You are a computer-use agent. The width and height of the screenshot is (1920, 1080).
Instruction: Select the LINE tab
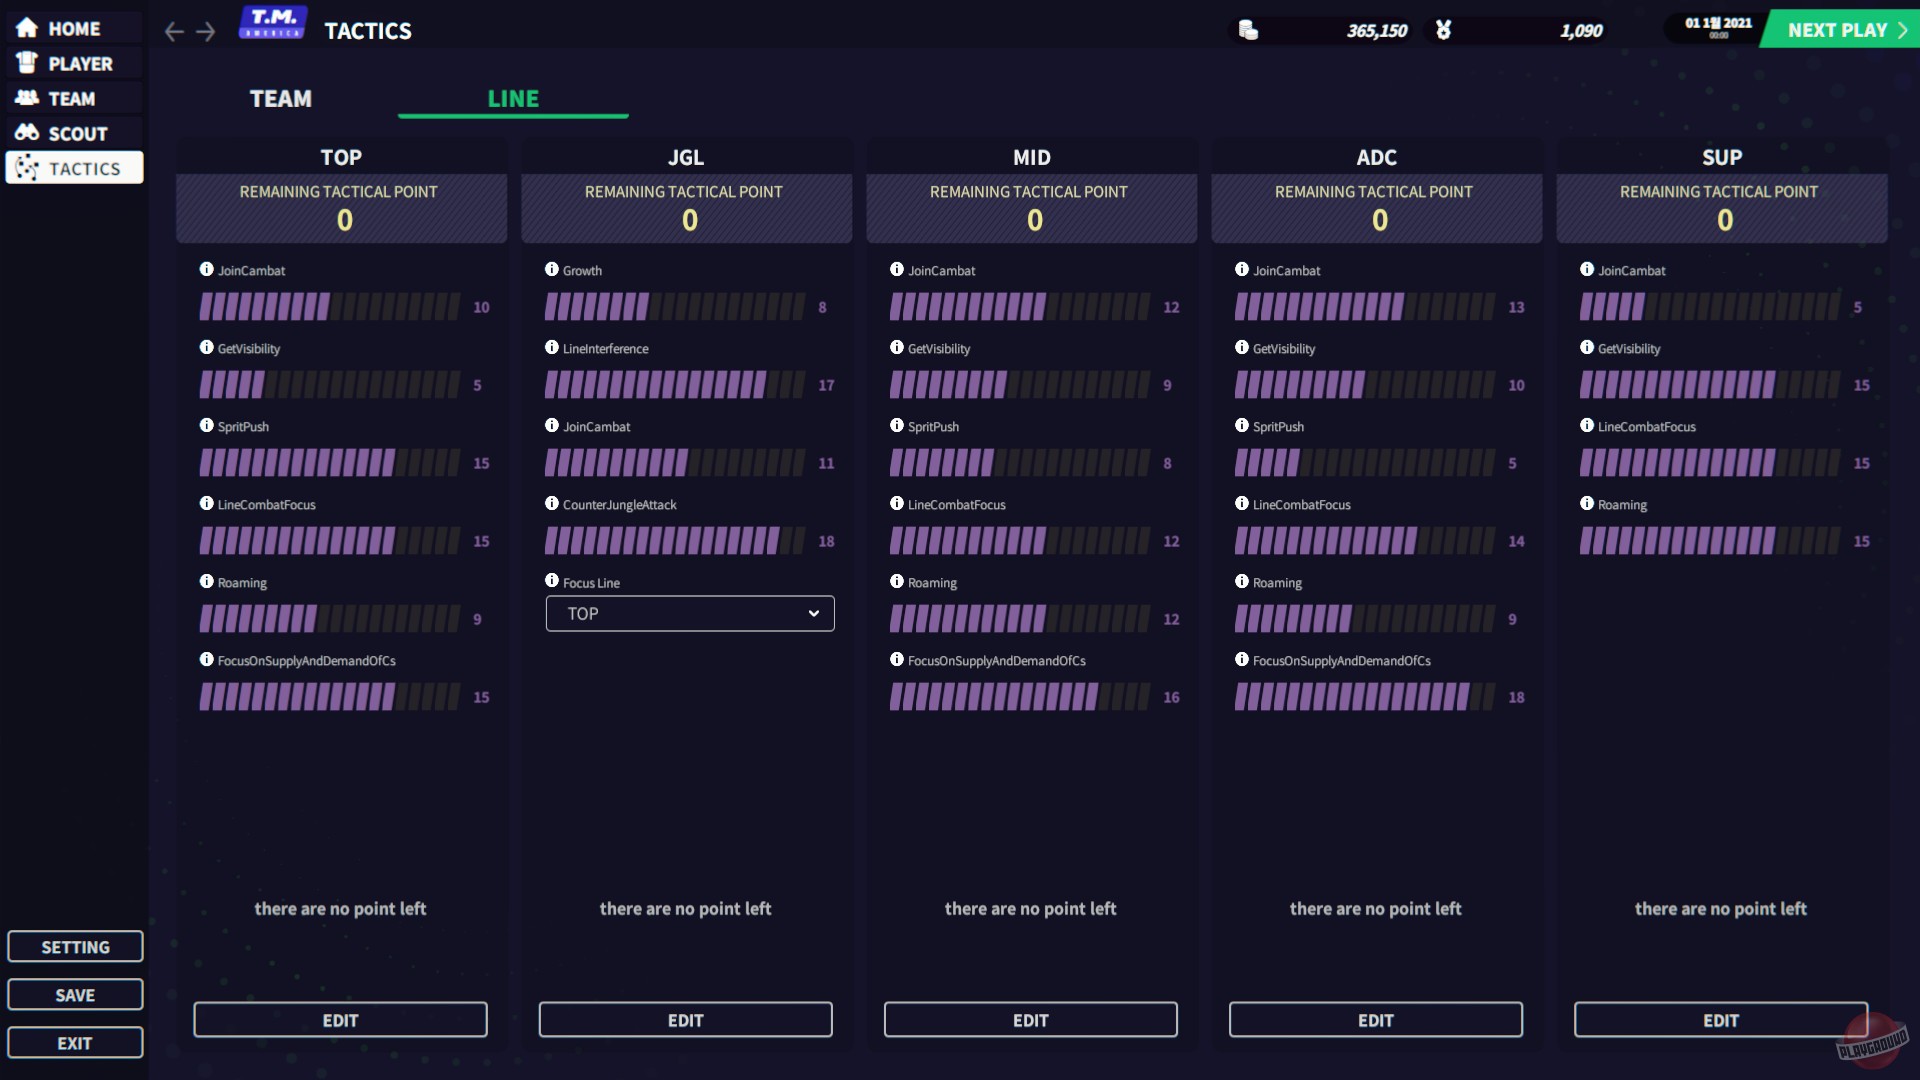coord(513,98)
